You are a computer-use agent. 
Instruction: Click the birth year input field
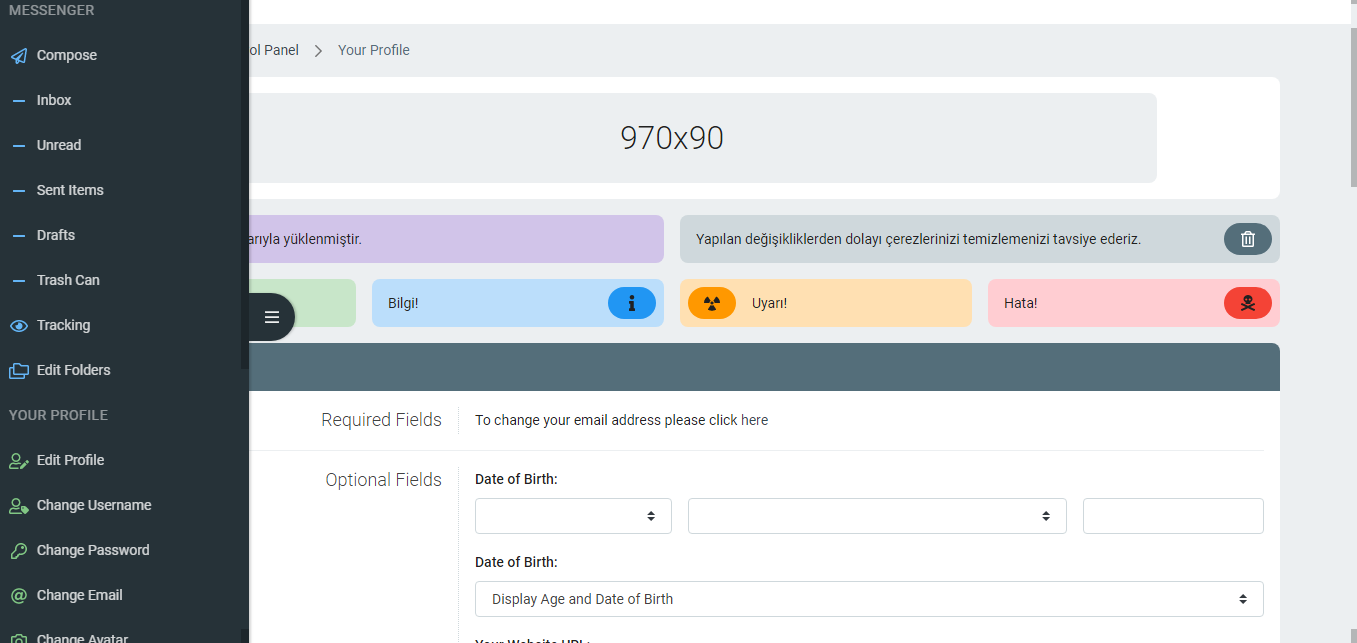tap(1172, 516)
